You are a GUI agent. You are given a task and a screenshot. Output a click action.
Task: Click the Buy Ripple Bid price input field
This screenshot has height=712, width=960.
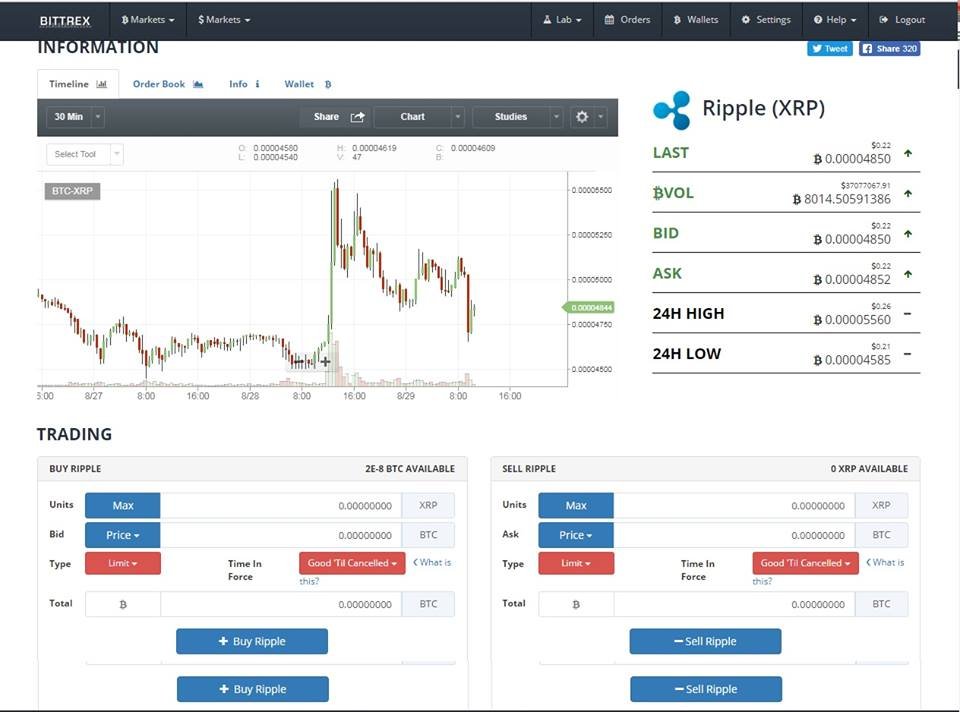click(280, 535)
